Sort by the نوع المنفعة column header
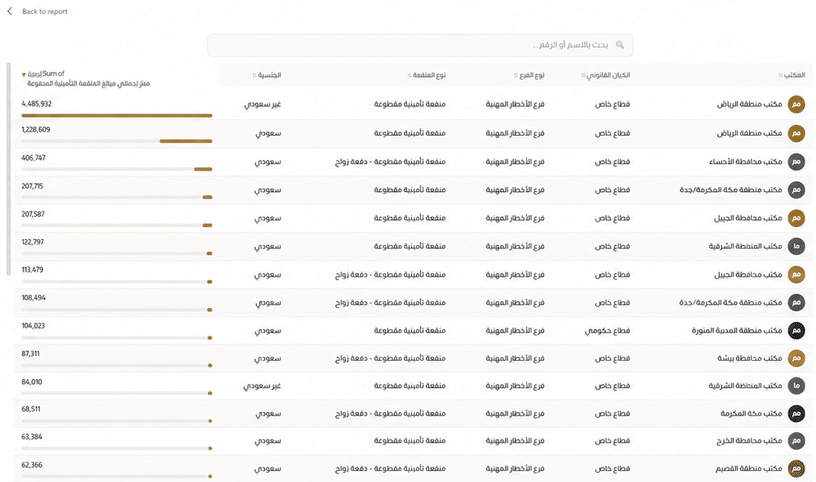816x482 pixels. (426, 75)
